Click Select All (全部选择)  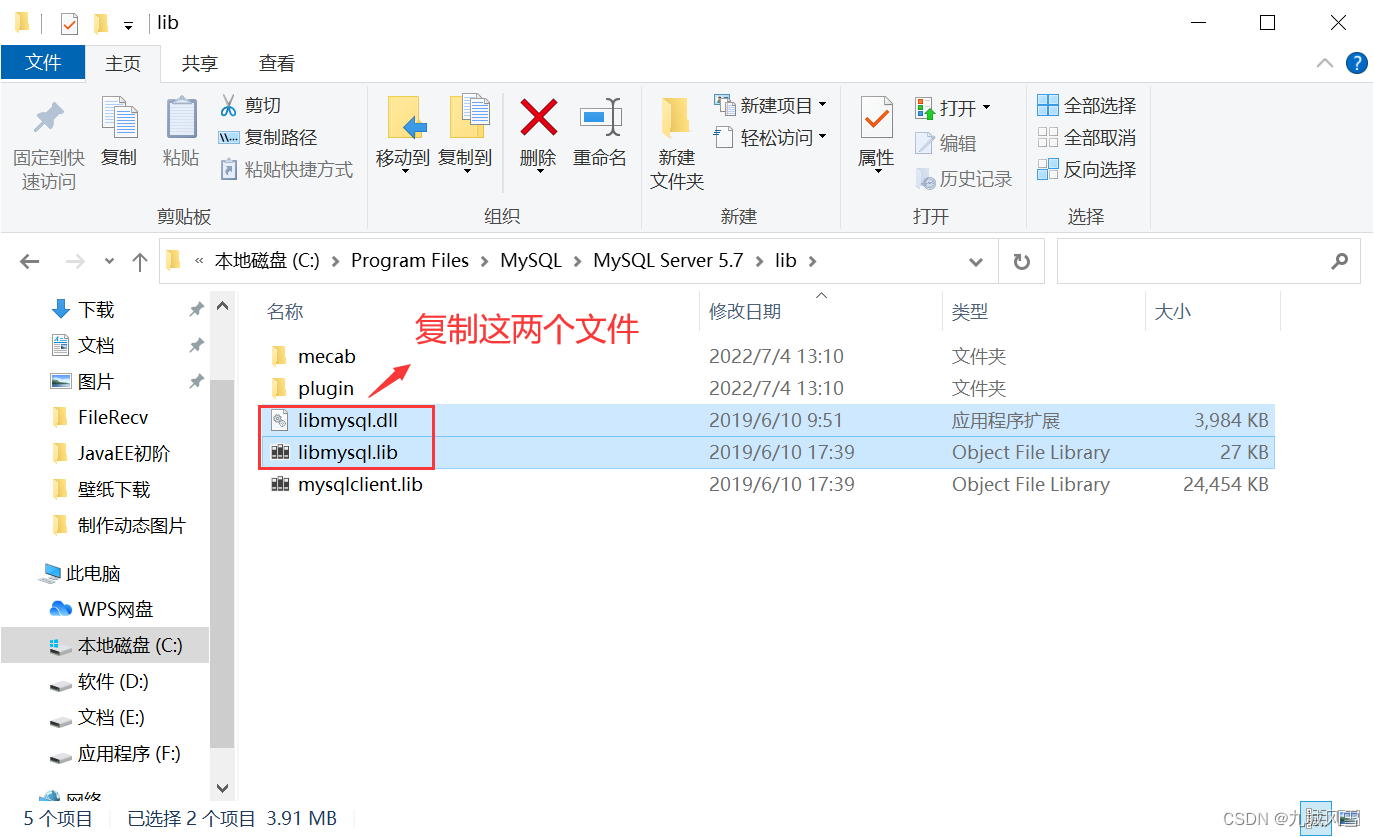click(1087, 105)
